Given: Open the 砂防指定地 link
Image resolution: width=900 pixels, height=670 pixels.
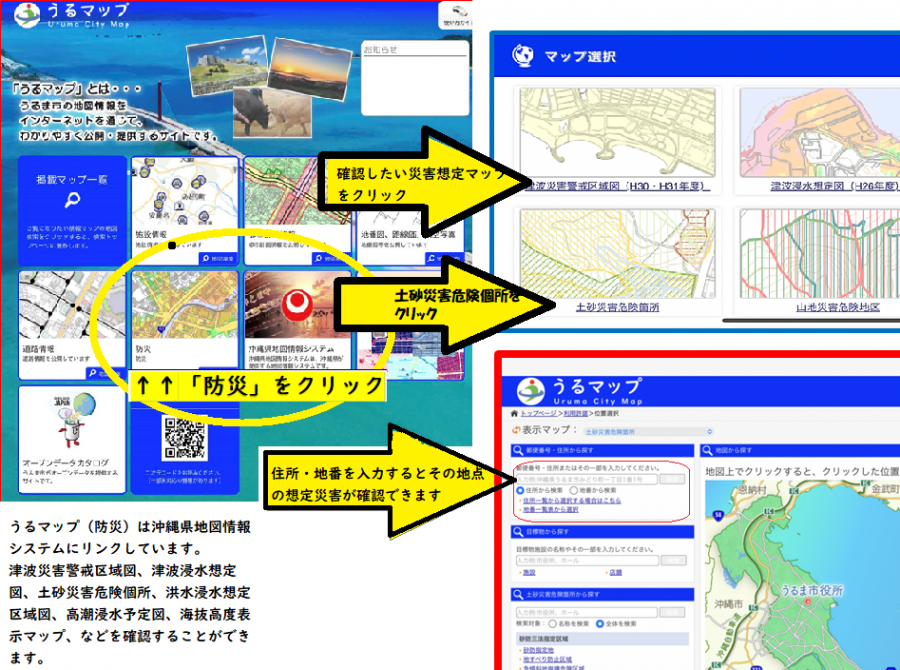Looking at the screenshot, I should [x=538, y=650].
